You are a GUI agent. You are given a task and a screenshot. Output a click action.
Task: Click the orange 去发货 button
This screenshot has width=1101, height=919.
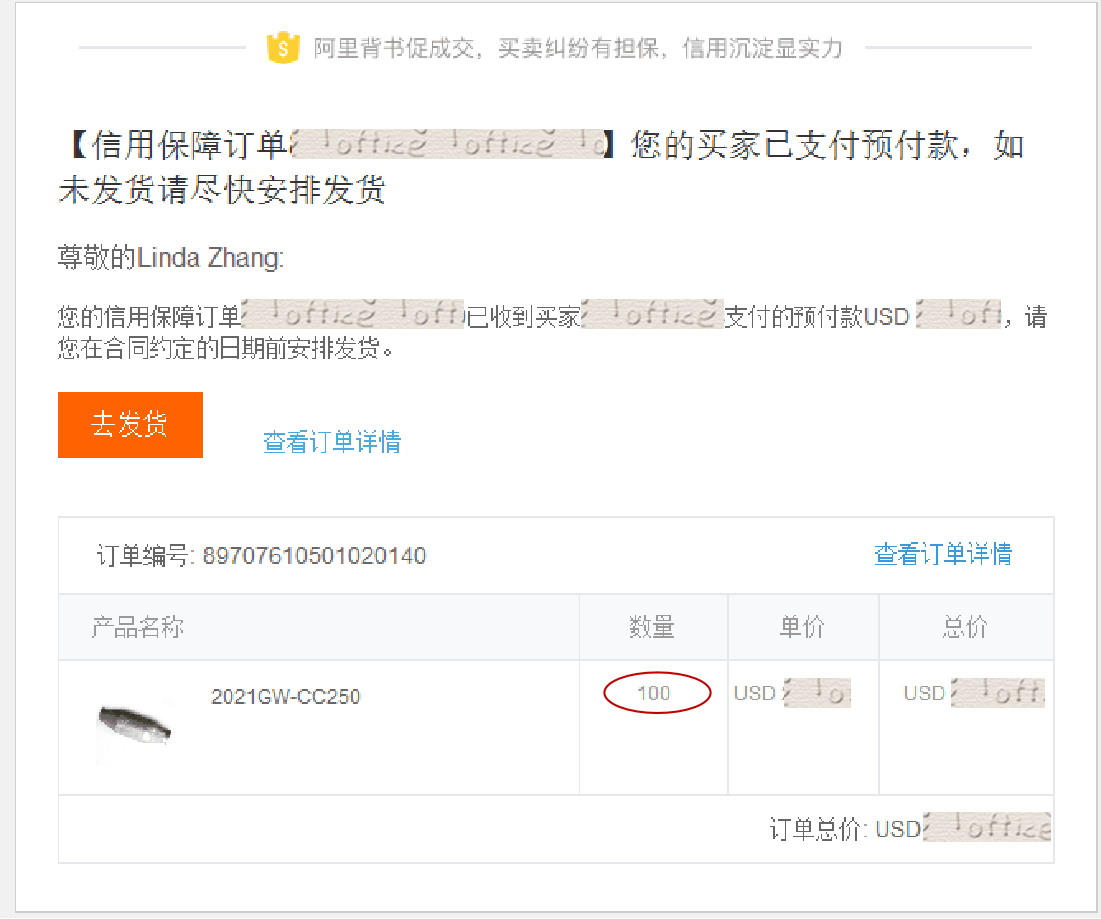[x=130, y=425]
